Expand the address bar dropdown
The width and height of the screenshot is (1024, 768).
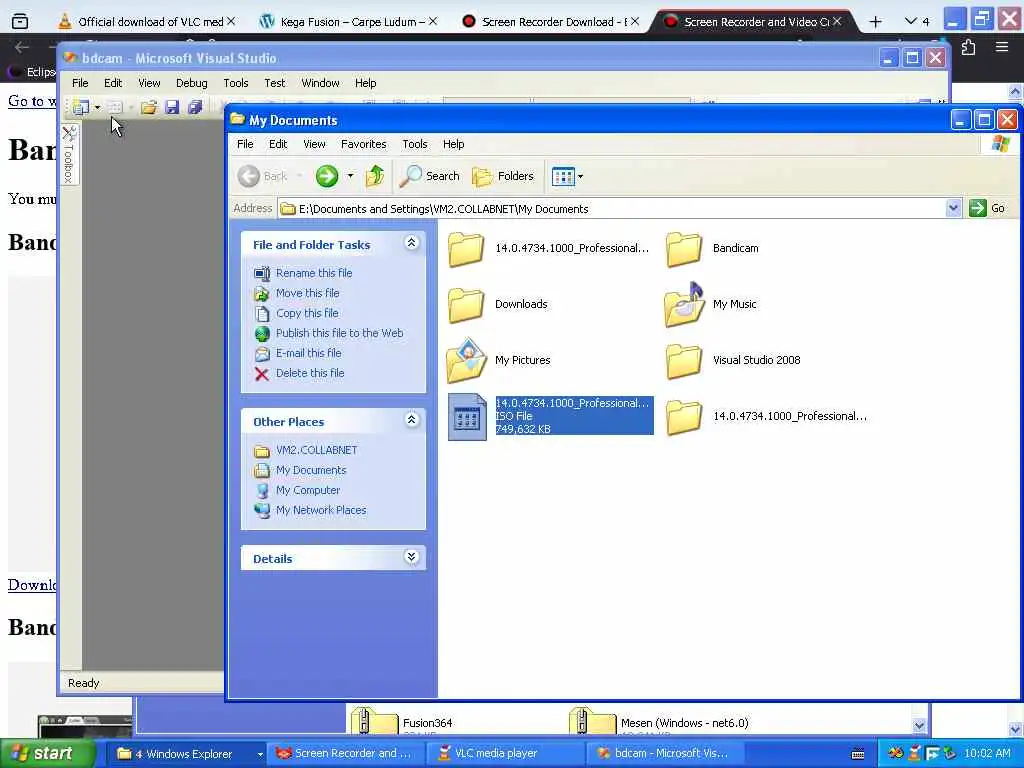[x=953, y=208]
